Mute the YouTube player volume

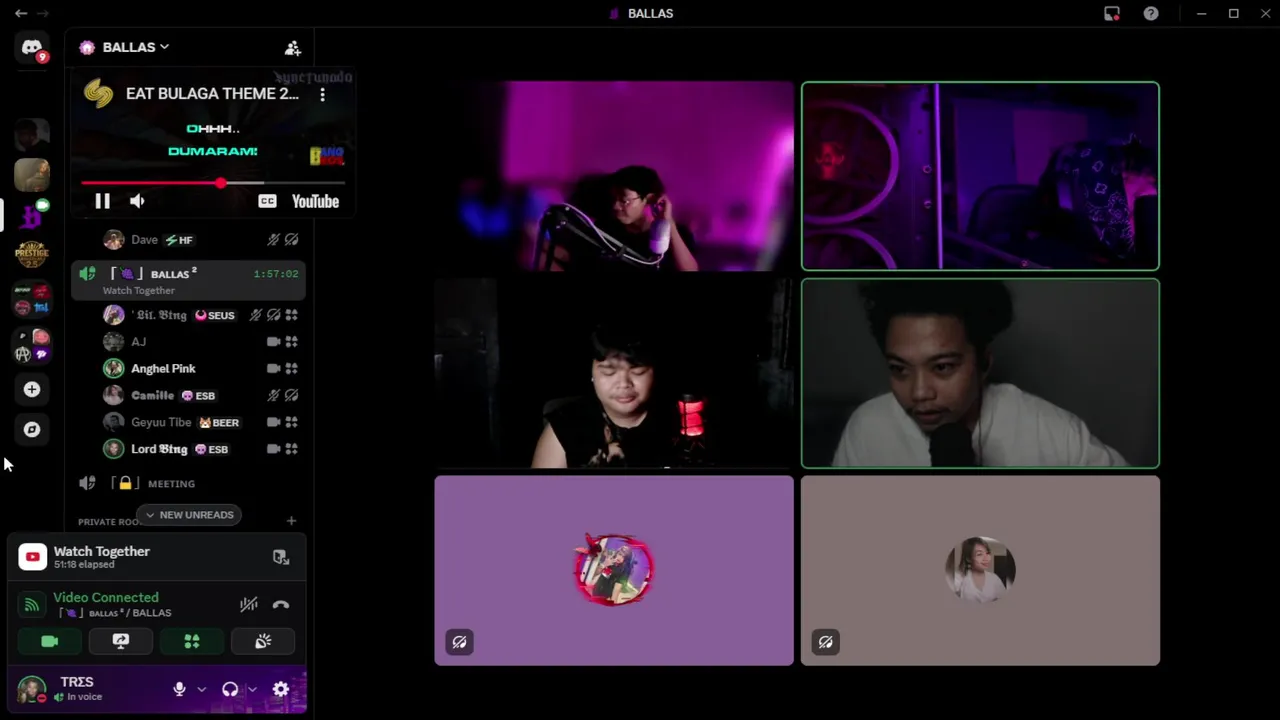[x=137, y=201]
